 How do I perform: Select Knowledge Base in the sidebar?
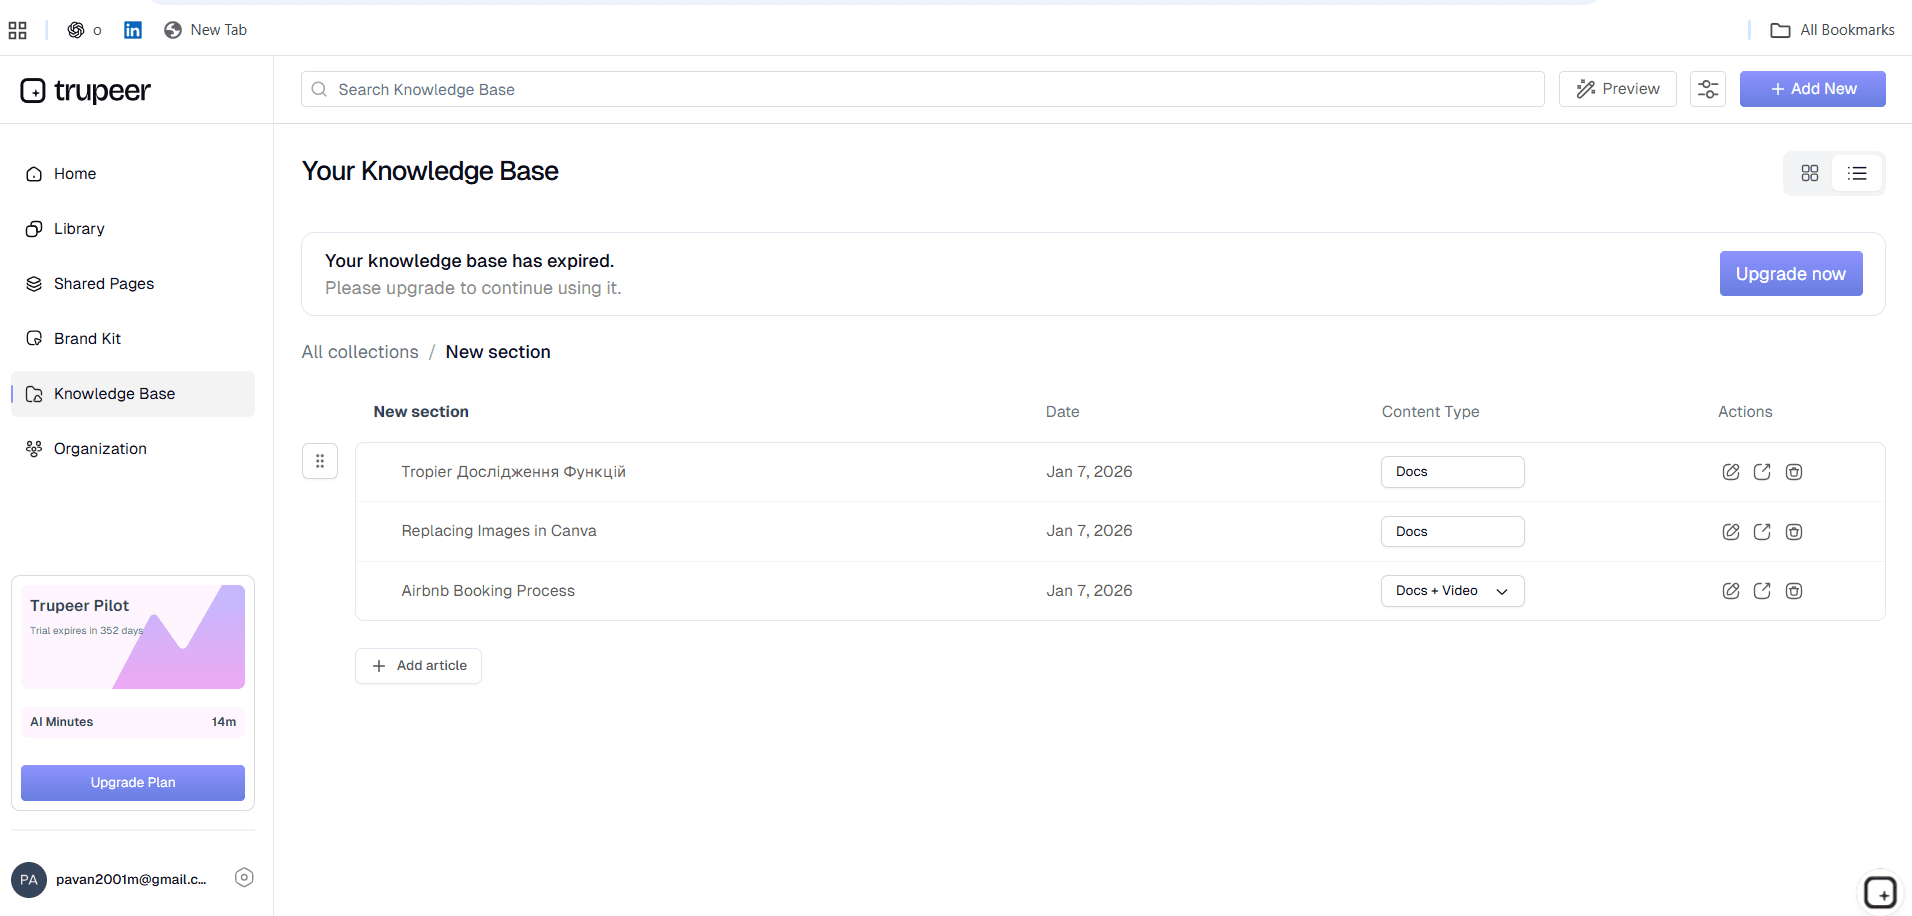click(133, 394)
